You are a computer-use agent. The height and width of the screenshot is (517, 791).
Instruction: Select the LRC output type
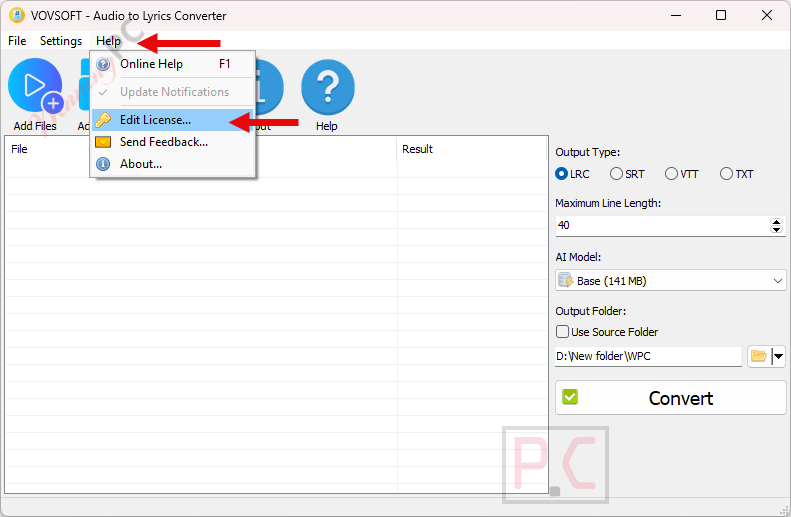click(572, 174)
